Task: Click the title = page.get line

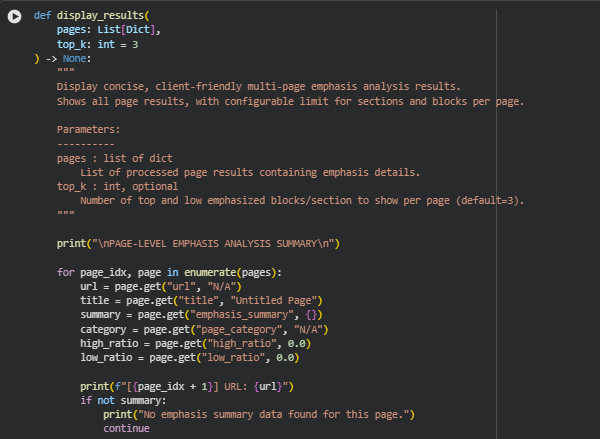Action: pyautogui.click(x=199, y=300)
